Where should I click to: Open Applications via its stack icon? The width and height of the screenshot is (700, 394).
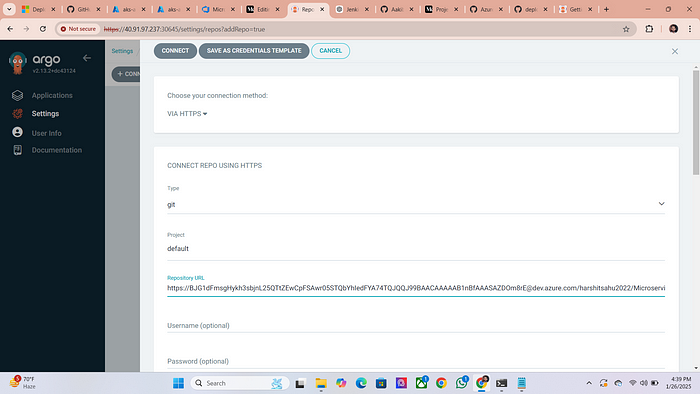17,95
